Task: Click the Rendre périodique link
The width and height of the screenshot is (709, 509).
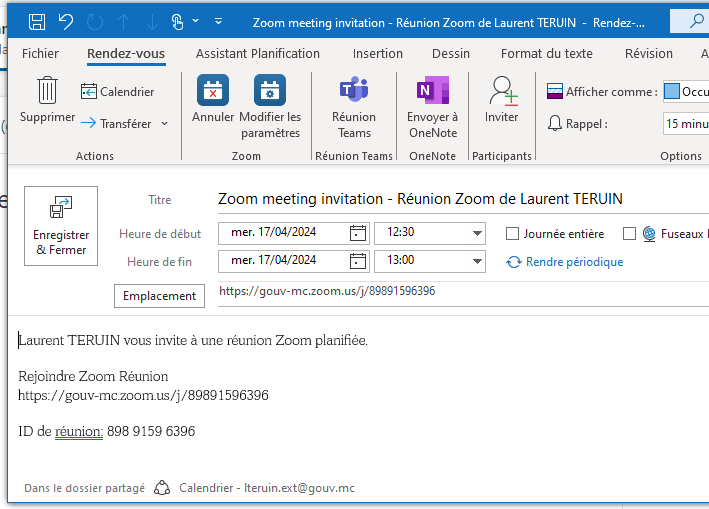Action: (565, 262)
